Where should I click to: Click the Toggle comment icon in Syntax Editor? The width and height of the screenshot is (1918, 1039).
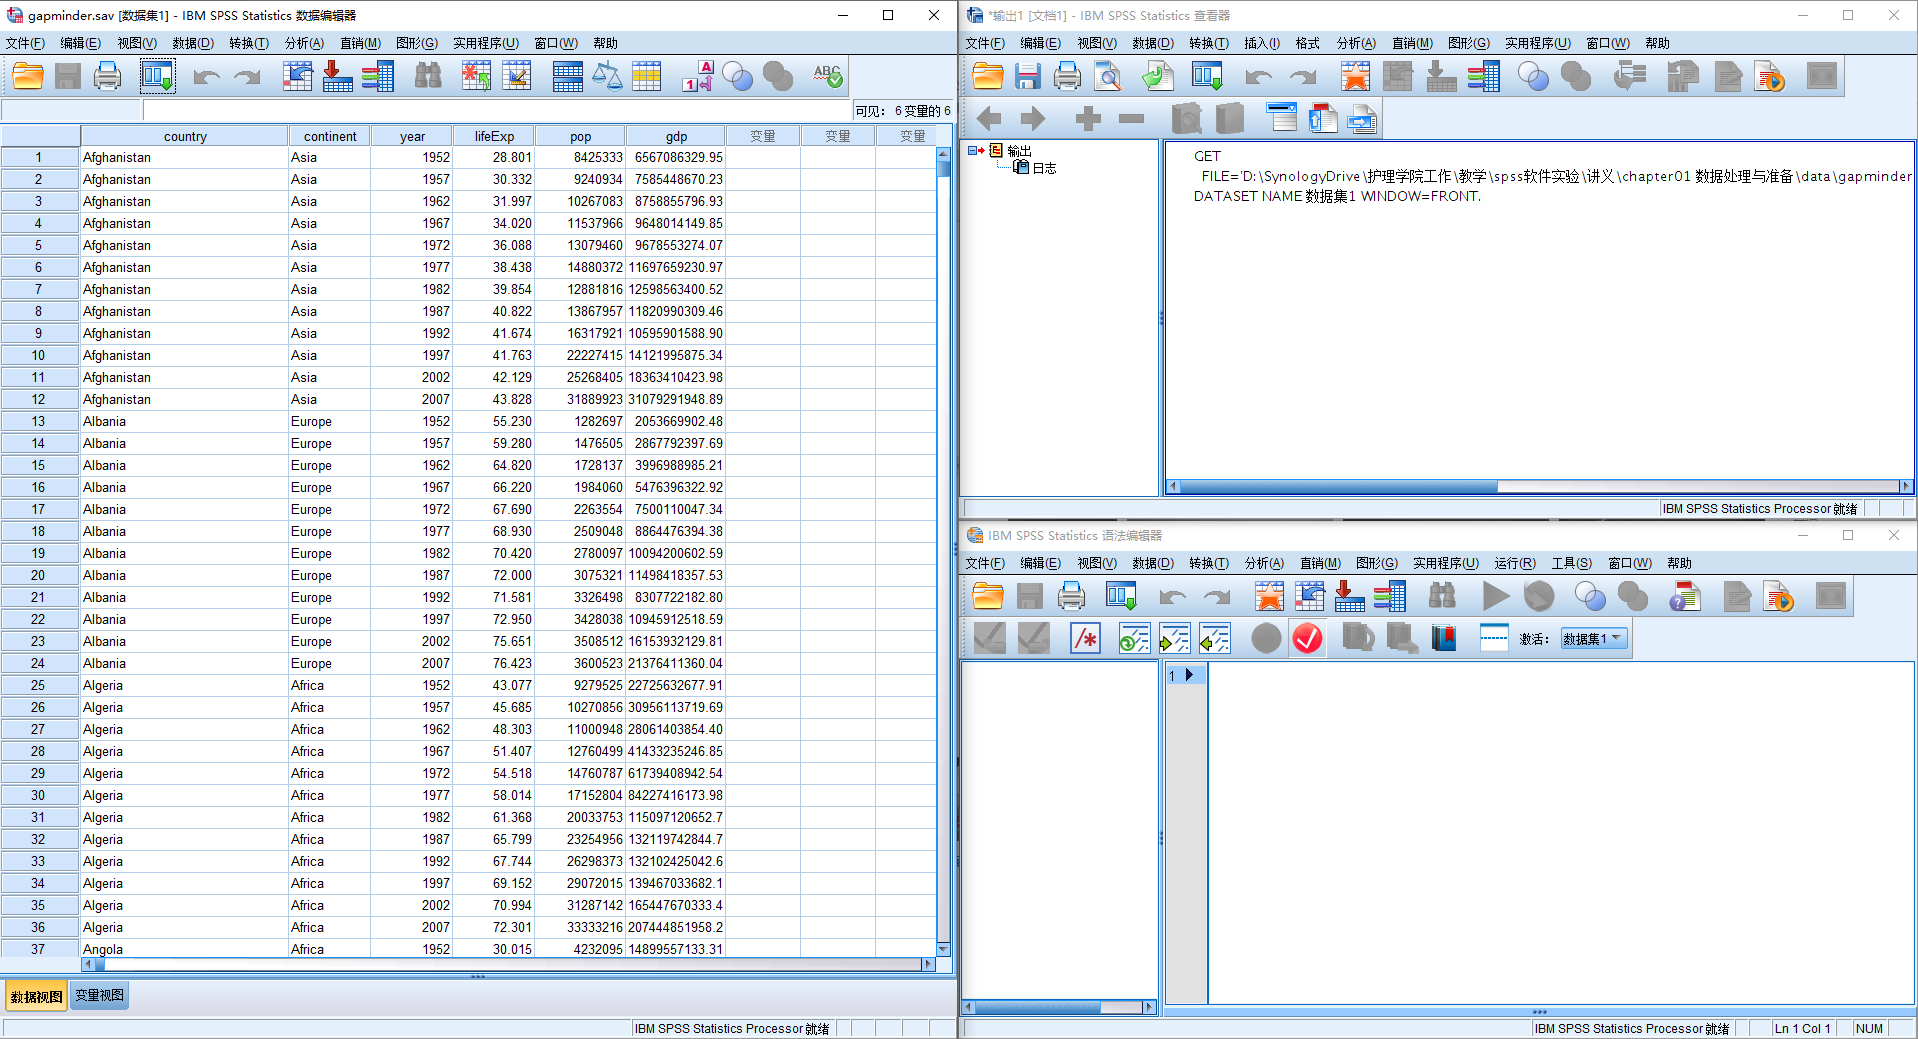[x=1085, y=638]
